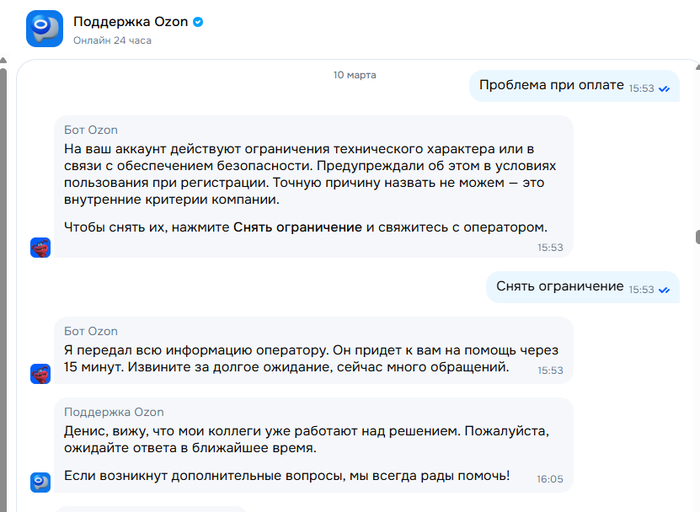Select the sent "Снять ограничение" message bubble

tap(559, 286)
